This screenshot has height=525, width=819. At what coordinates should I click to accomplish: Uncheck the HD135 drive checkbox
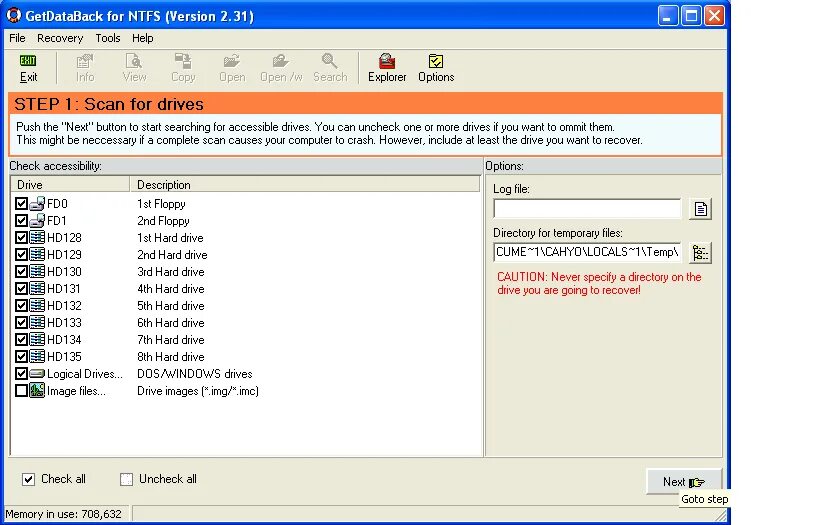[21, 356]
